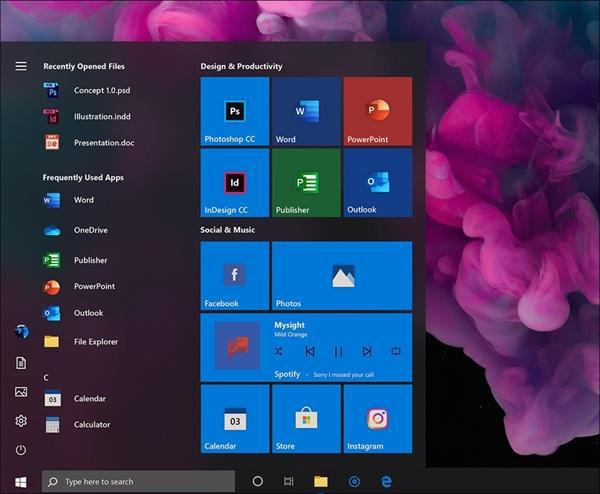Open the Publisher tile
The image size is (600, 494).
click(306, 183)
